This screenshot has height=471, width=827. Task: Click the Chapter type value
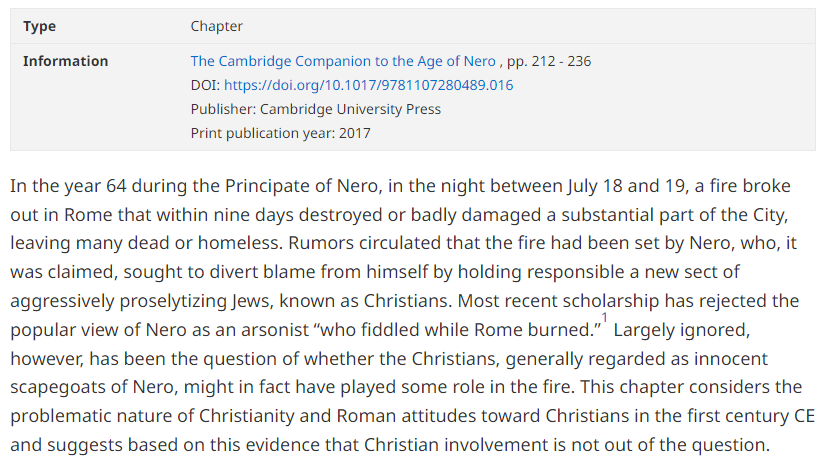pyautogui.click(x=217, y=26)
